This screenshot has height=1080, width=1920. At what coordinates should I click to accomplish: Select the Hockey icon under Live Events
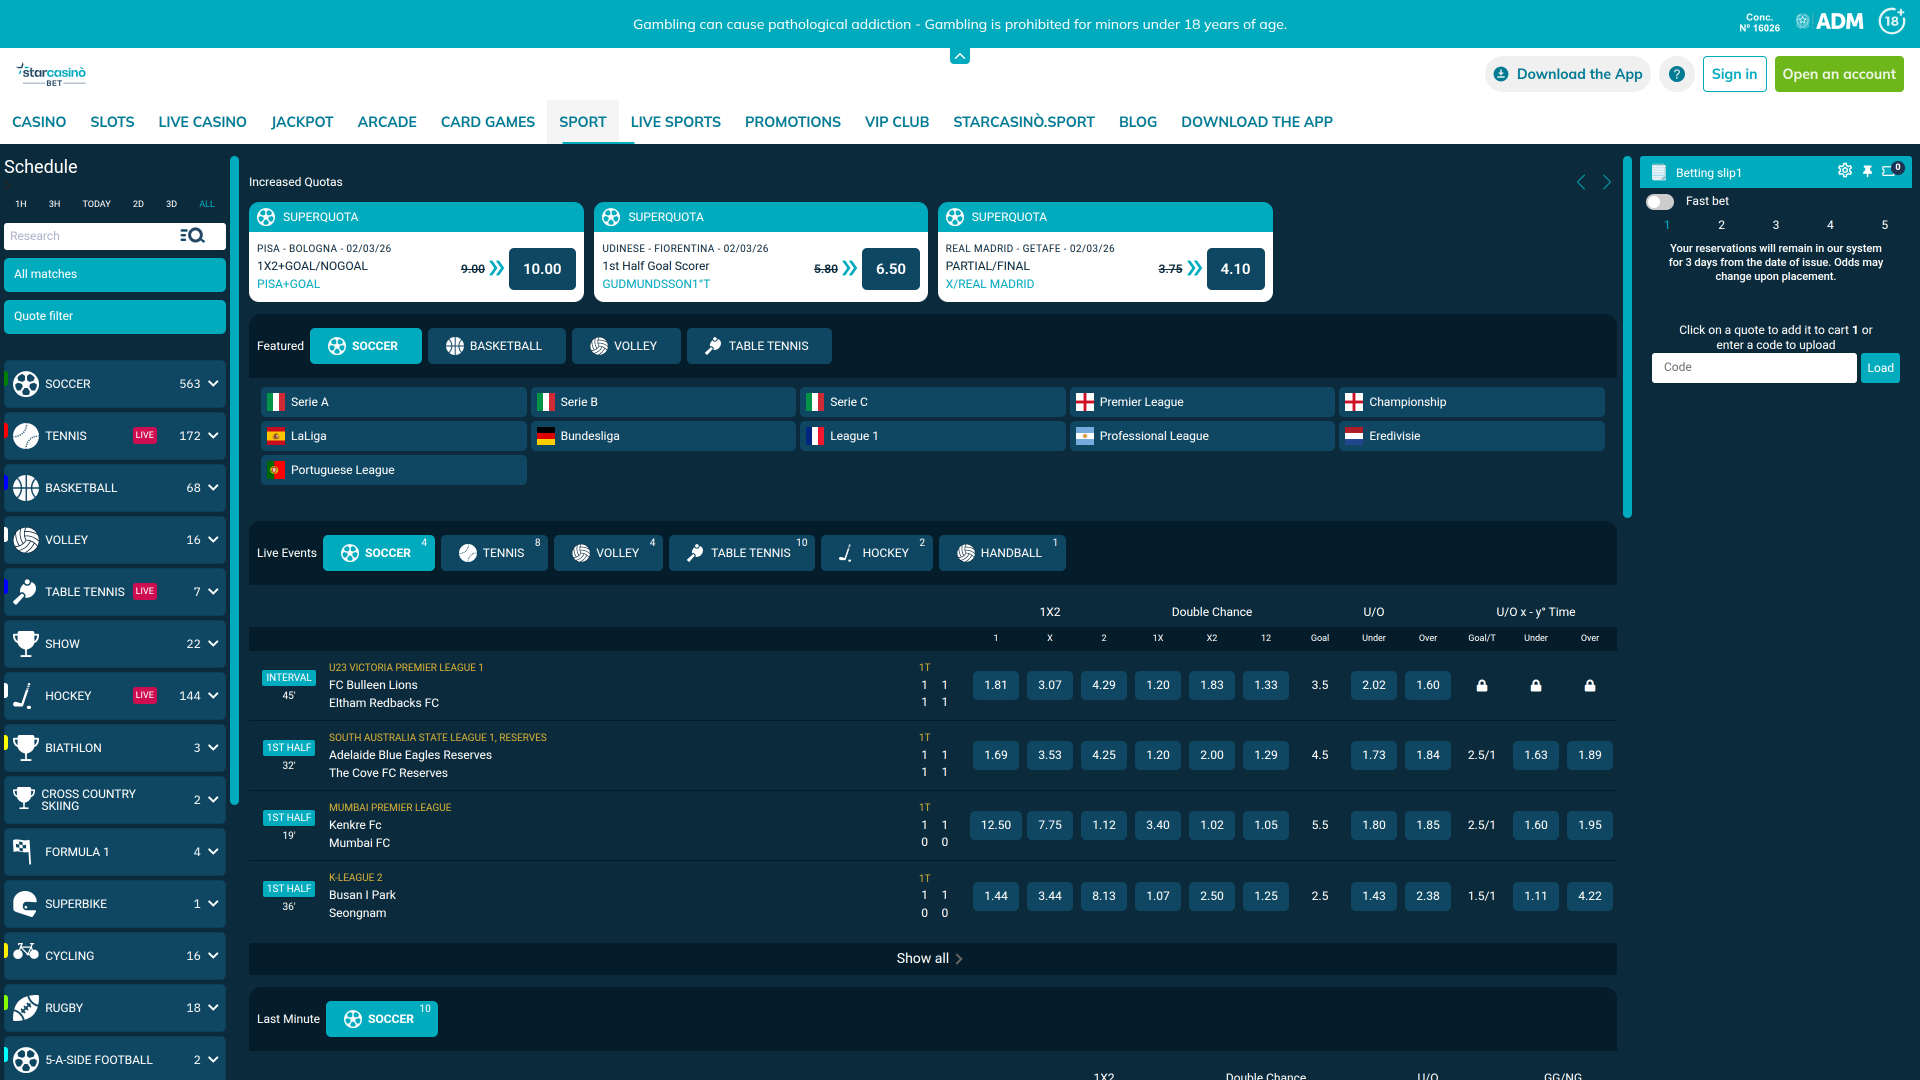point(845,552)
